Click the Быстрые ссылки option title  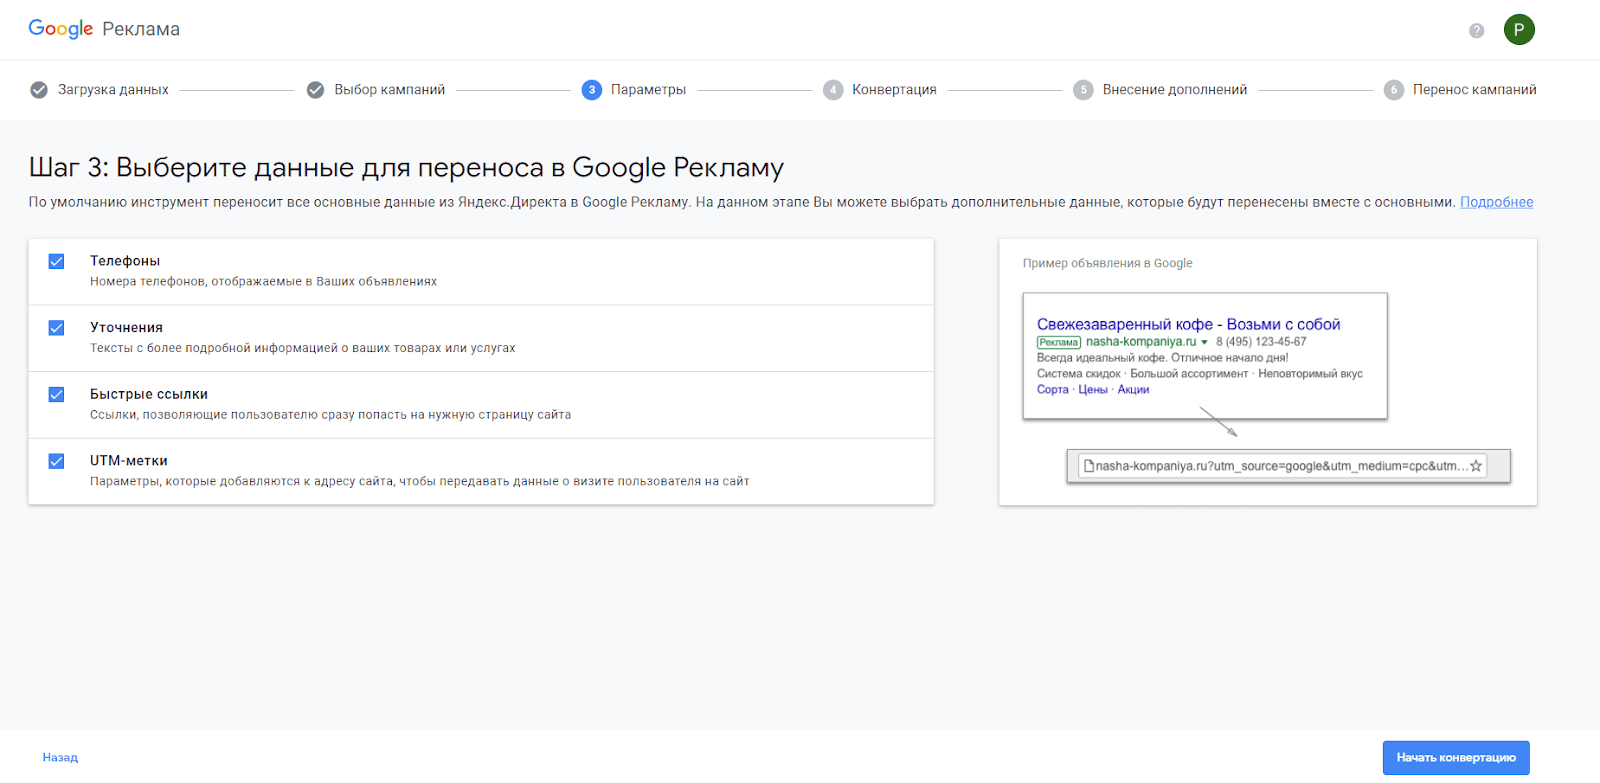coord(149,394)
